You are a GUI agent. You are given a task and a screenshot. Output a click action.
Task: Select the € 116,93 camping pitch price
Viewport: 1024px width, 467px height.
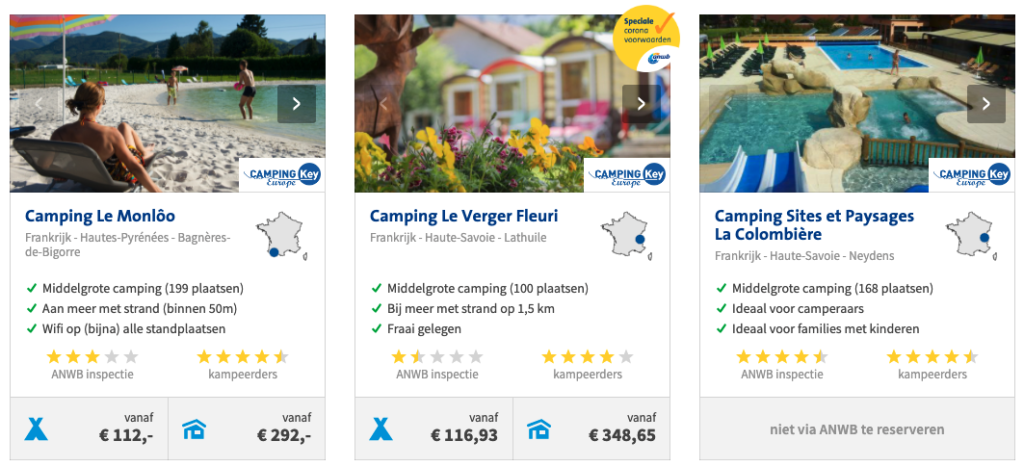pos(464,435)
